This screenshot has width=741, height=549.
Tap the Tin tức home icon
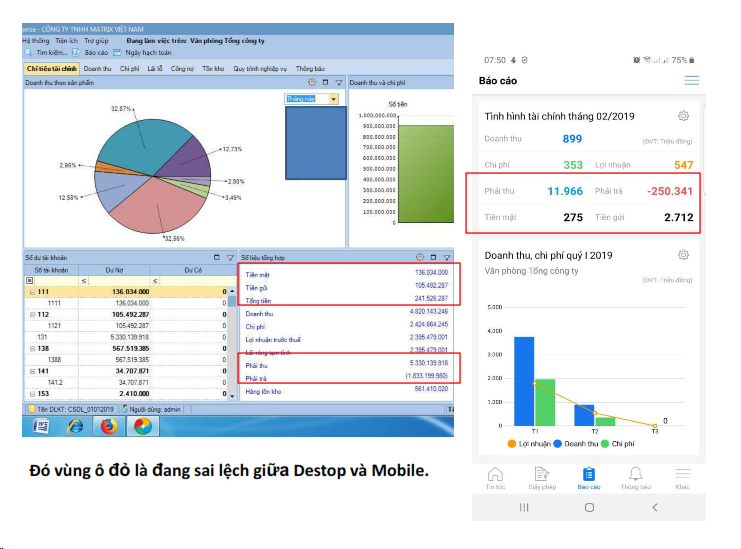click(x=494, y=476)
